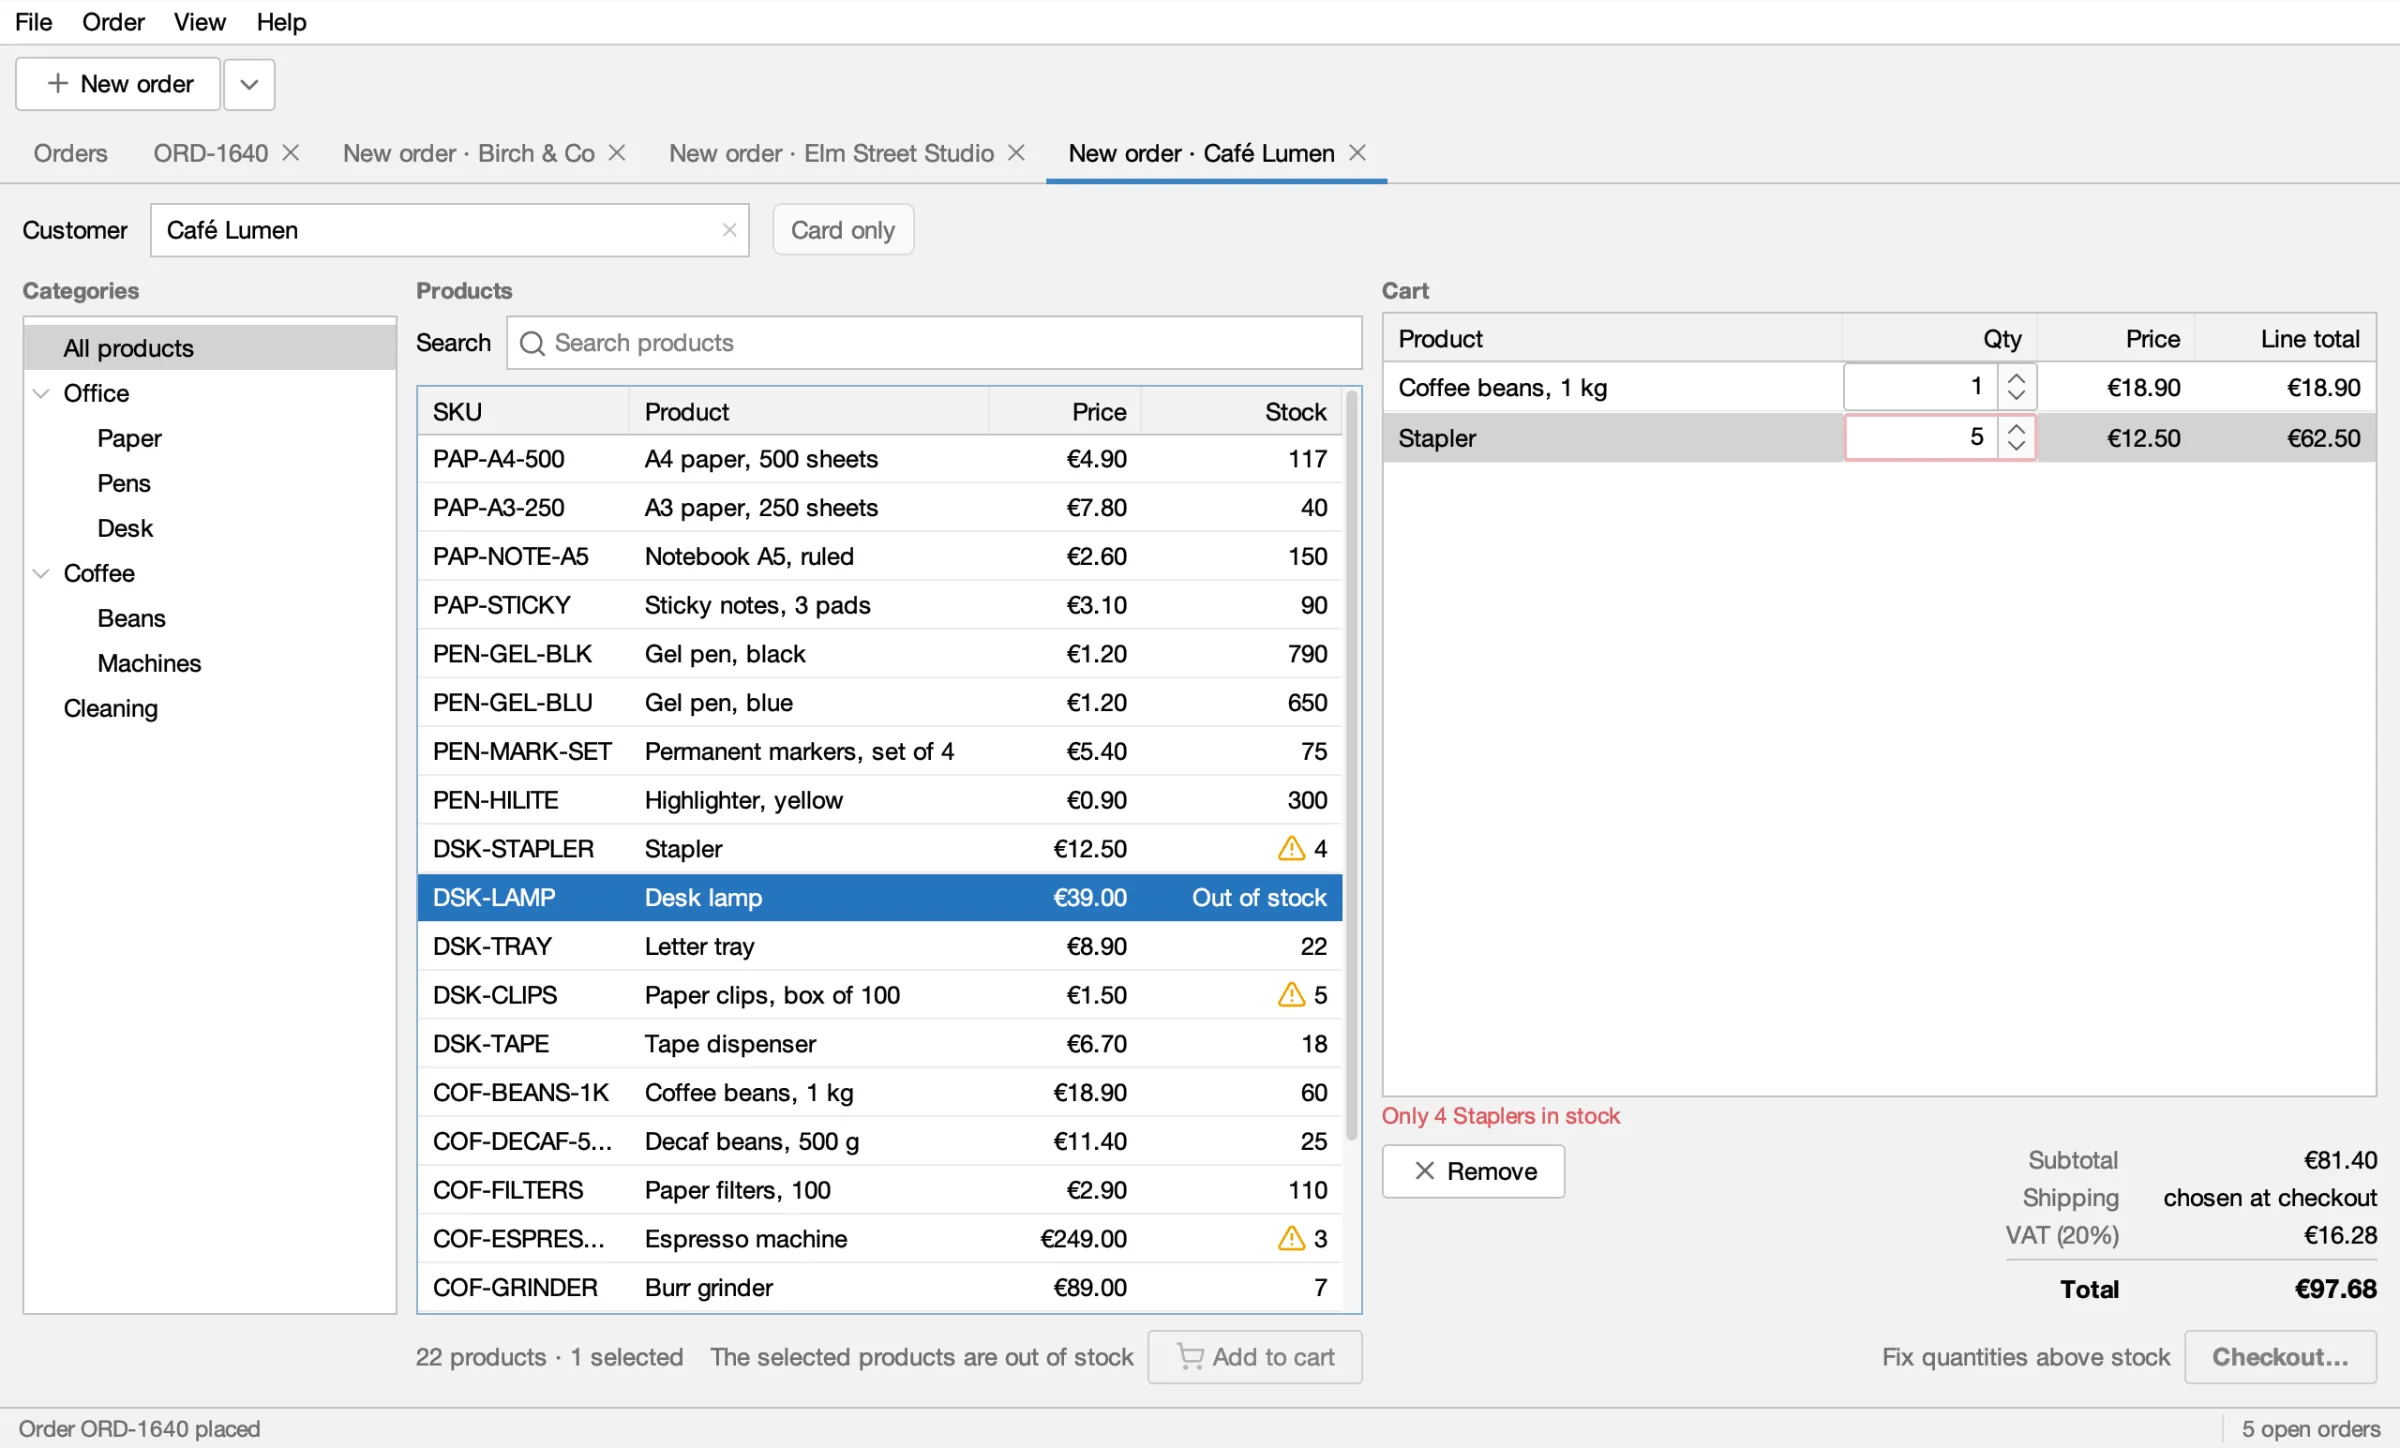Screen dimensions: 2400x1448
Task: Close the Elm Street Studio order tab
Action: click(x=1016, y=153)
